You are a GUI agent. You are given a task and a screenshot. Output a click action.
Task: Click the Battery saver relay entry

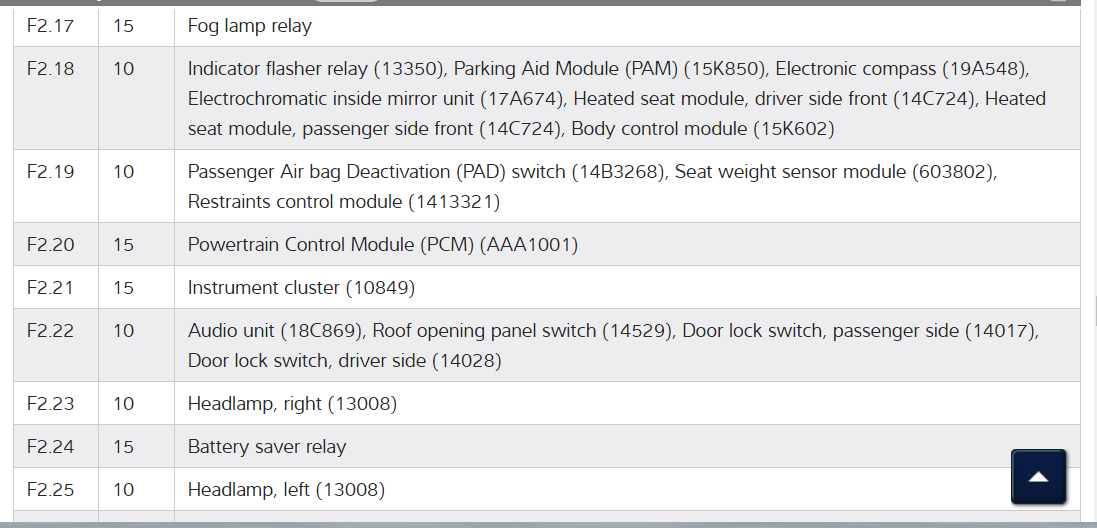click(266, 447)
